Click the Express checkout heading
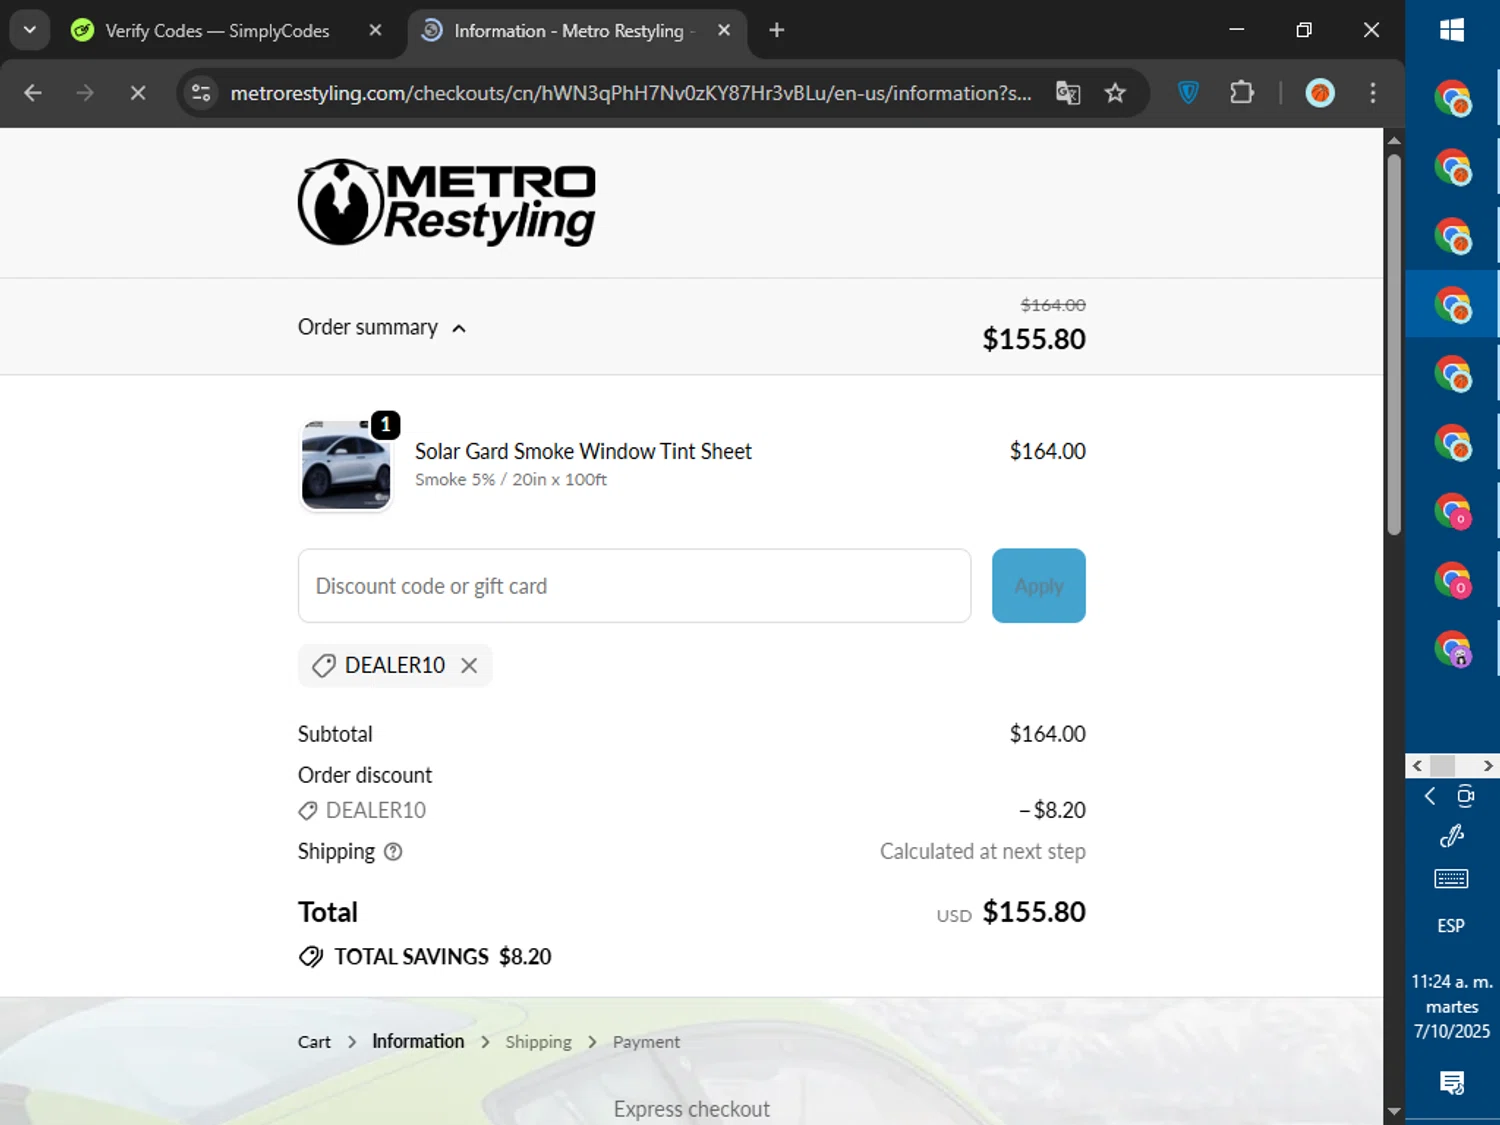 coord(692,1109)
